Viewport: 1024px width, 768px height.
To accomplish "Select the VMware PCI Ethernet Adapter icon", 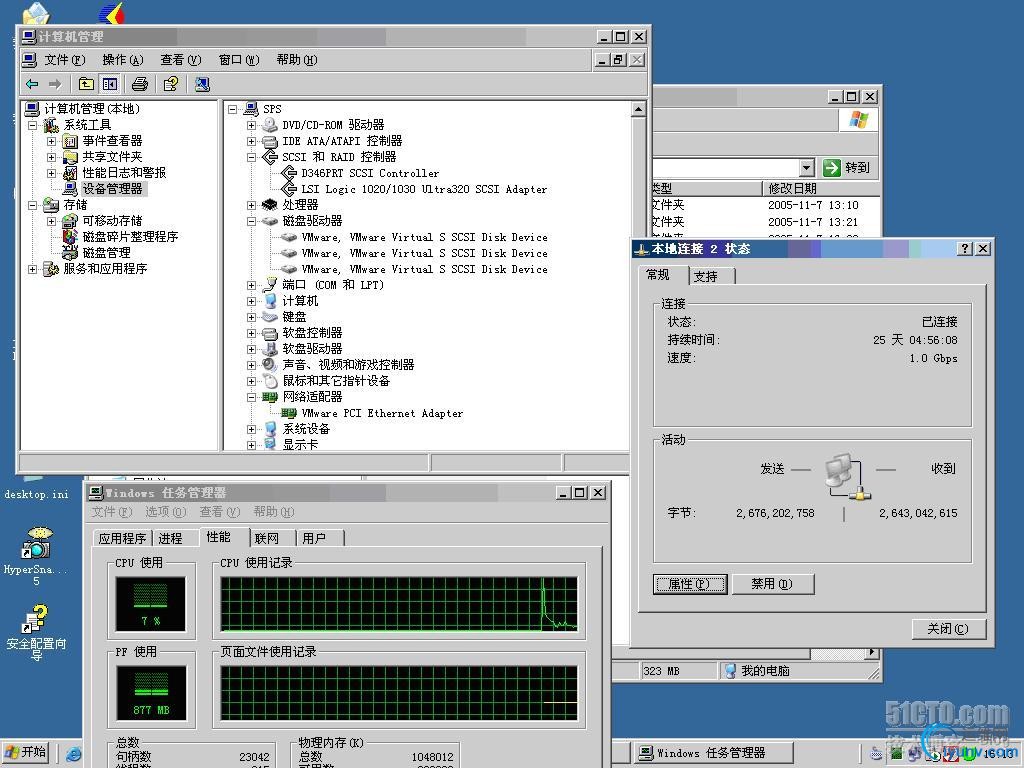I will [289, 413].
